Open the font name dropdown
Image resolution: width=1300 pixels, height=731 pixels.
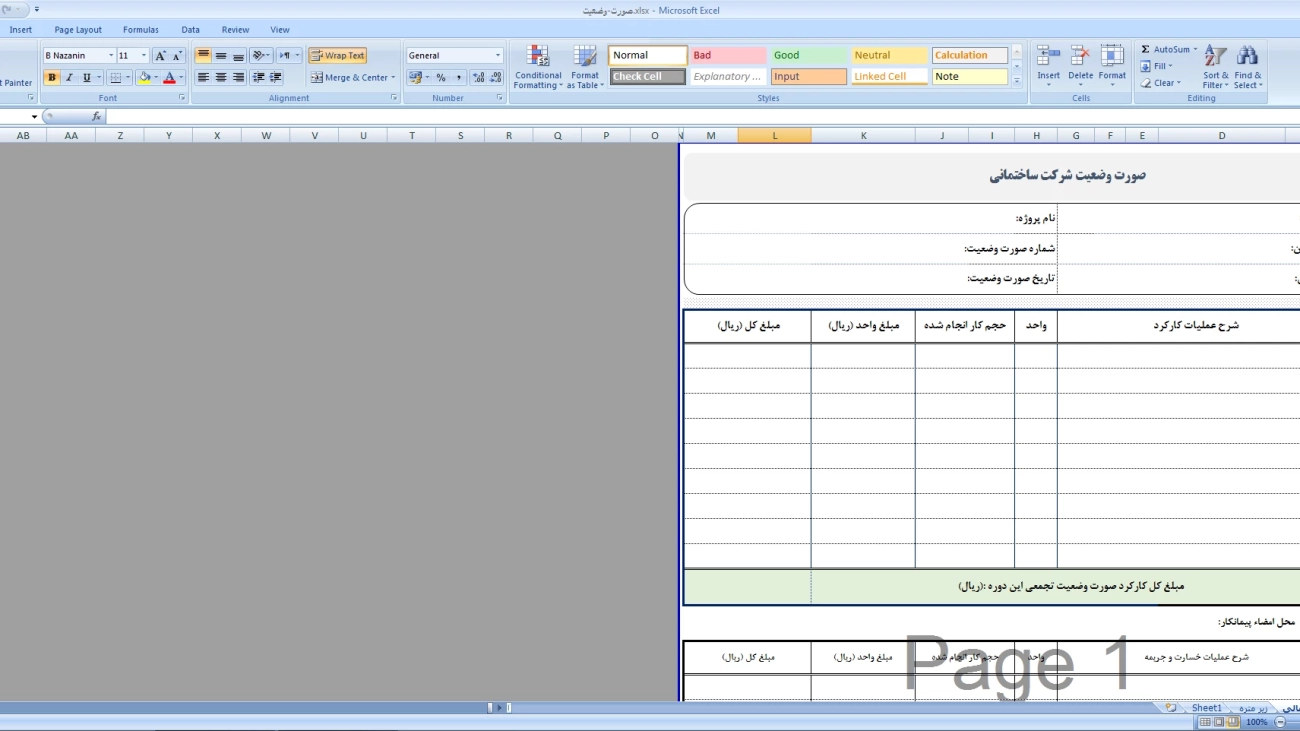(111, 56)
